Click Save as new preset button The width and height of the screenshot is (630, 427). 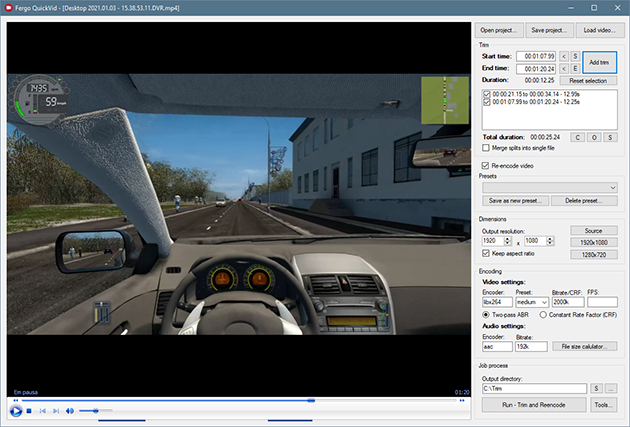515,200
